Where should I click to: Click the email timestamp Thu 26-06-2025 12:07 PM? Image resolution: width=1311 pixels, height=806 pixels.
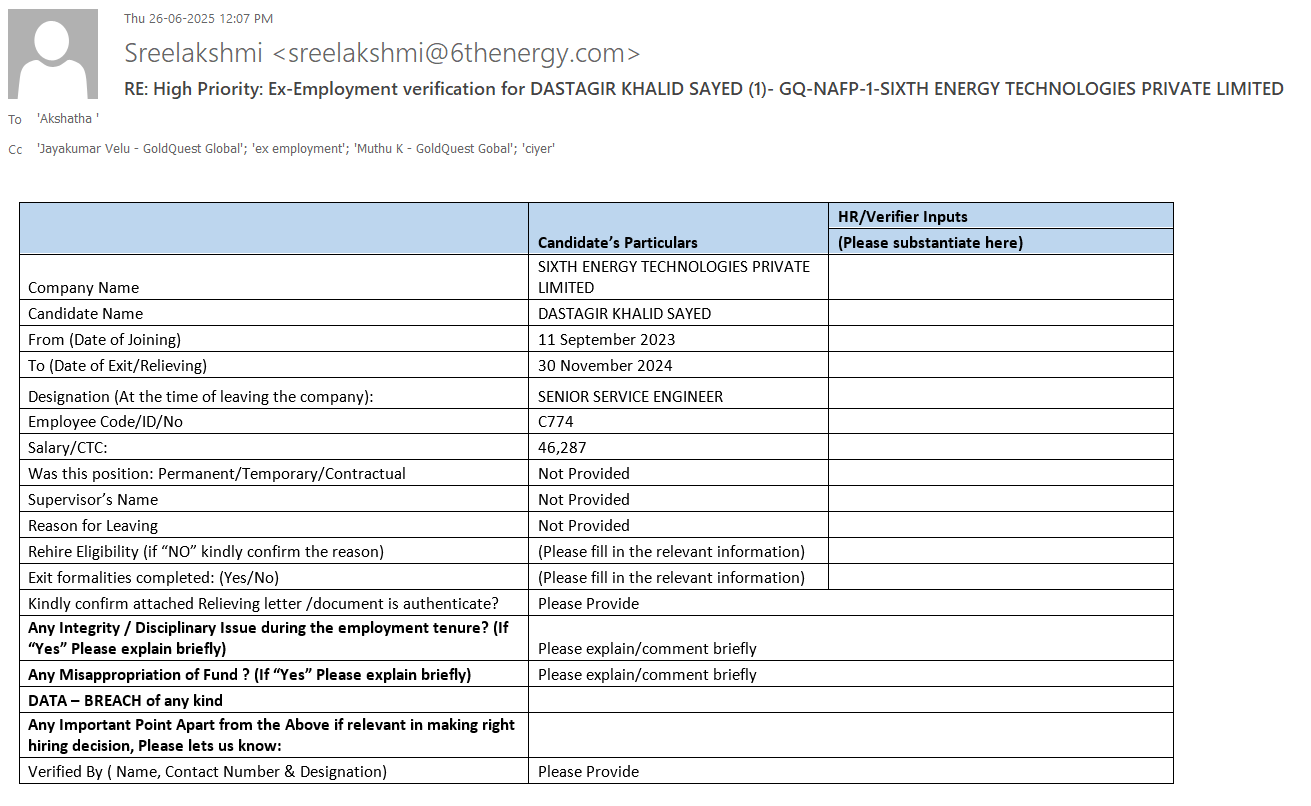click(198, 18)
